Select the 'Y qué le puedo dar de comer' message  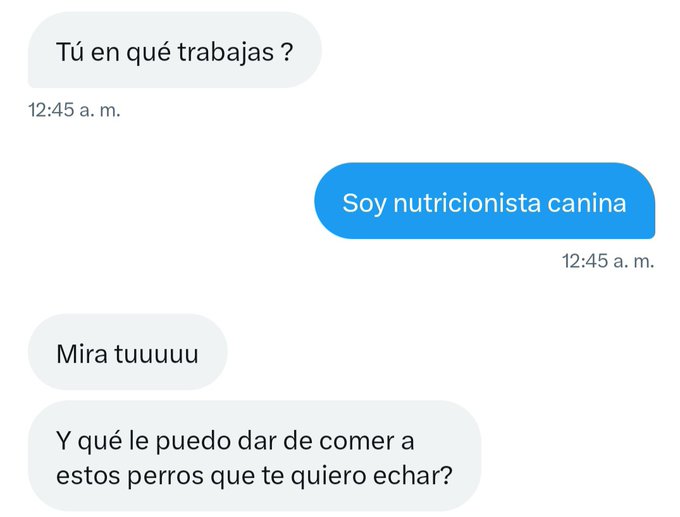[255, 456]
